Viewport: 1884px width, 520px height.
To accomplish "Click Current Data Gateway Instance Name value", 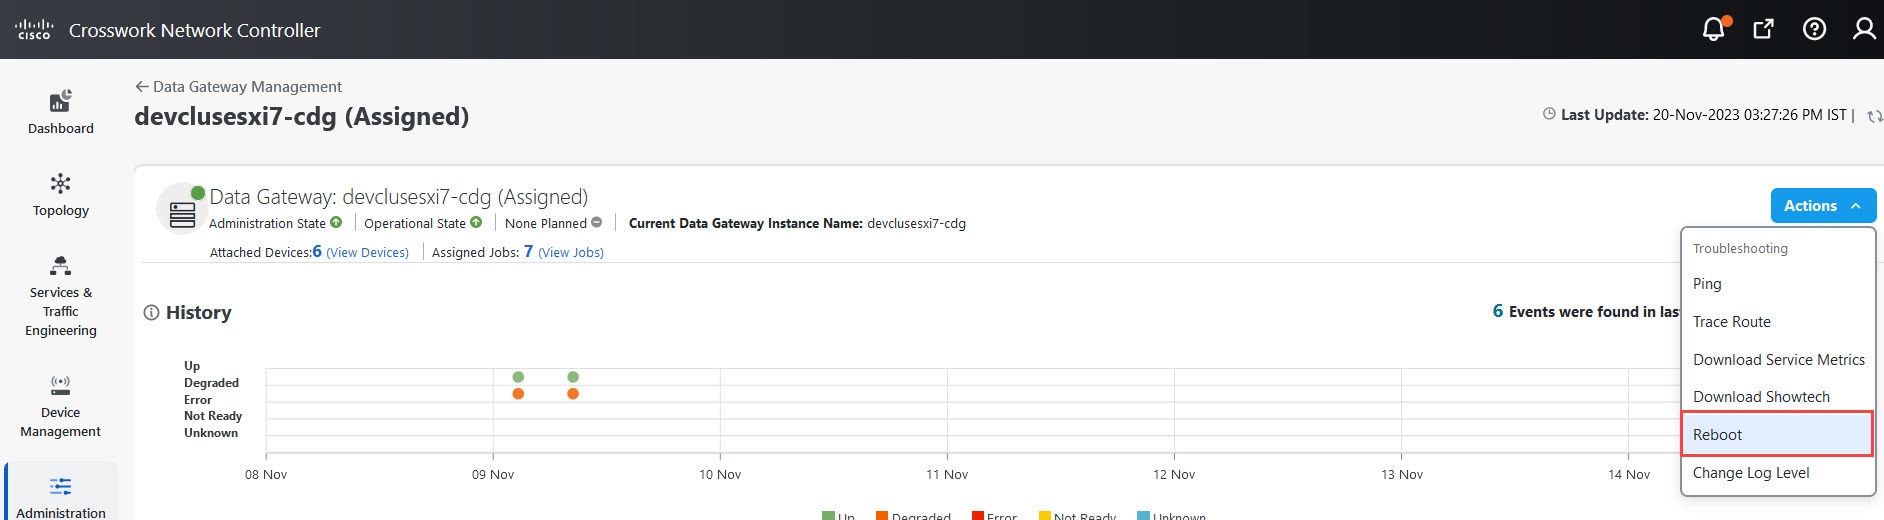I will tap(916, 224).
